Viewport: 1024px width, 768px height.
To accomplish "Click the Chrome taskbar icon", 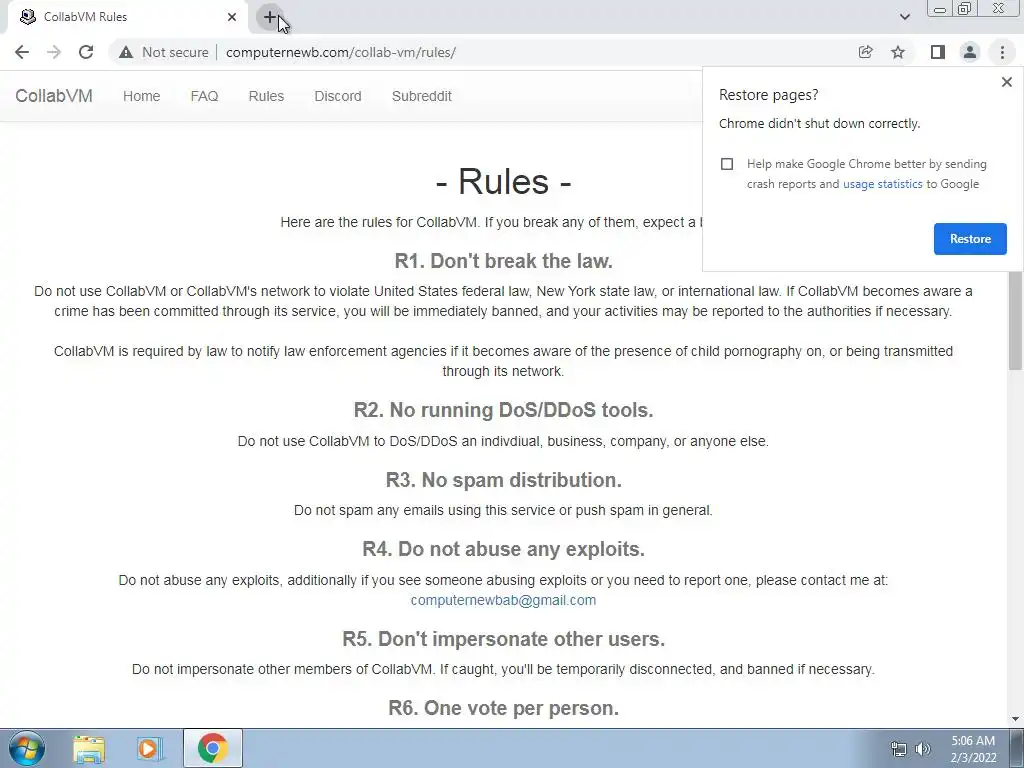I will (x=212, y=748).
